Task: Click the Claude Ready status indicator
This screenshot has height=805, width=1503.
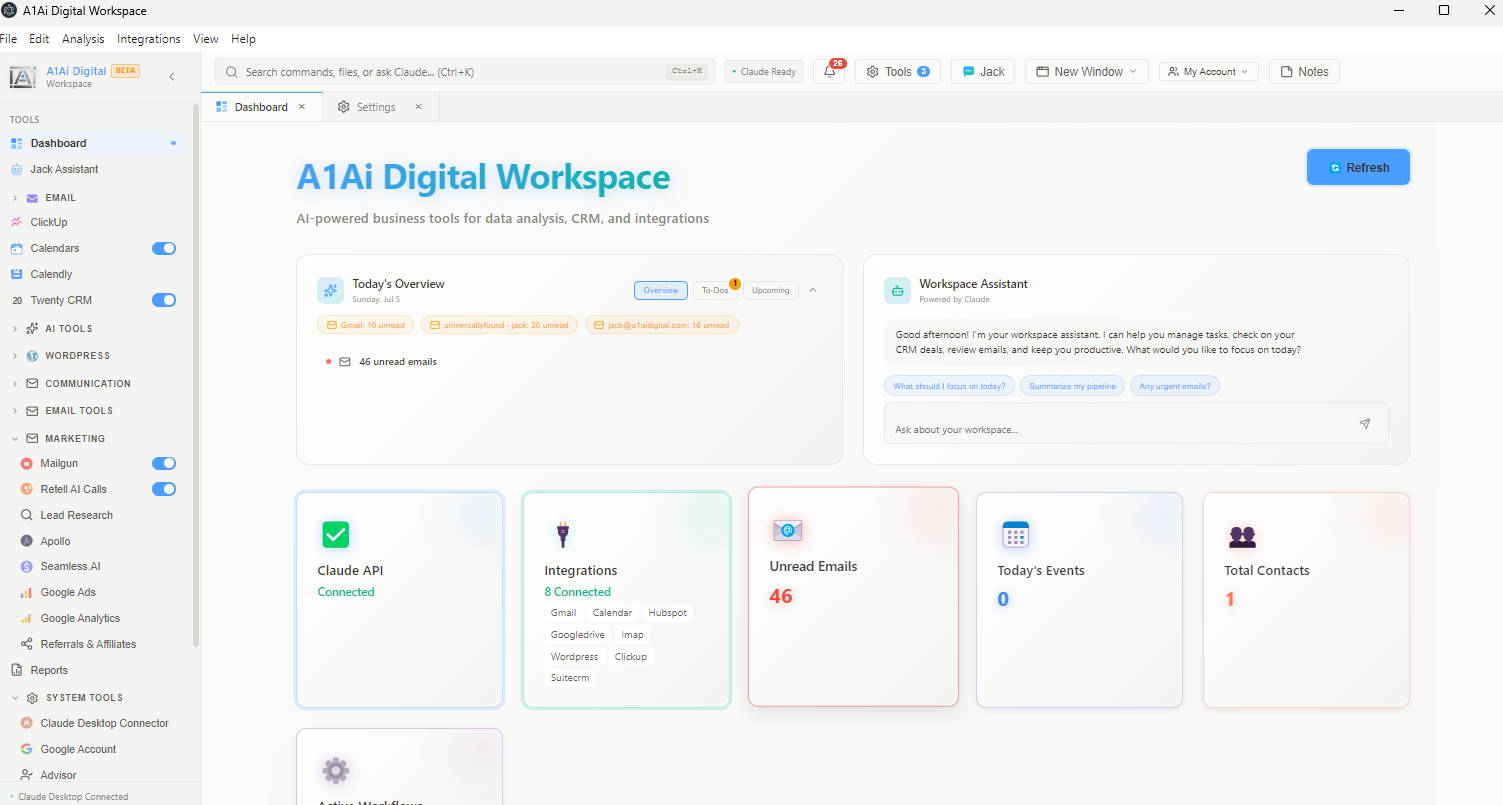Action: coord(764,72)
